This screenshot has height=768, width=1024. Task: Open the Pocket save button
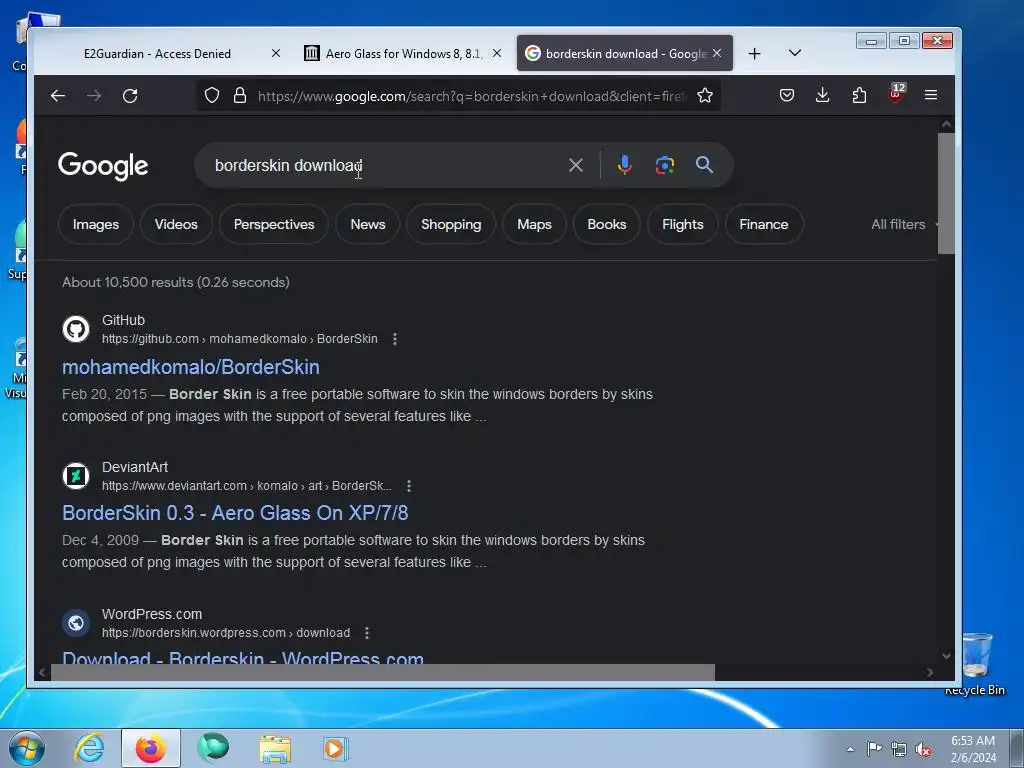[787, 95]
